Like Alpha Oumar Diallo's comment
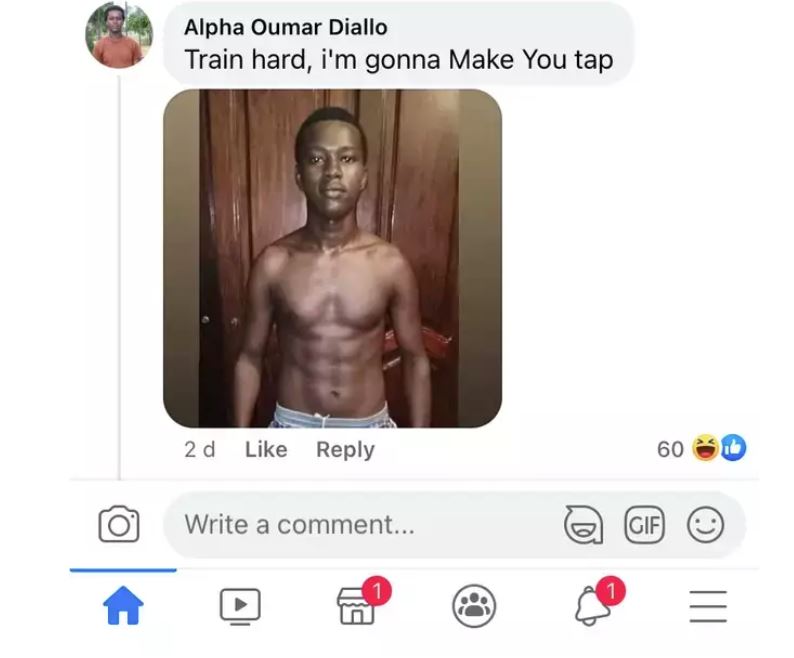Image resolution: width=794 pixels, height=658 pixels. (x=266, y=449)
